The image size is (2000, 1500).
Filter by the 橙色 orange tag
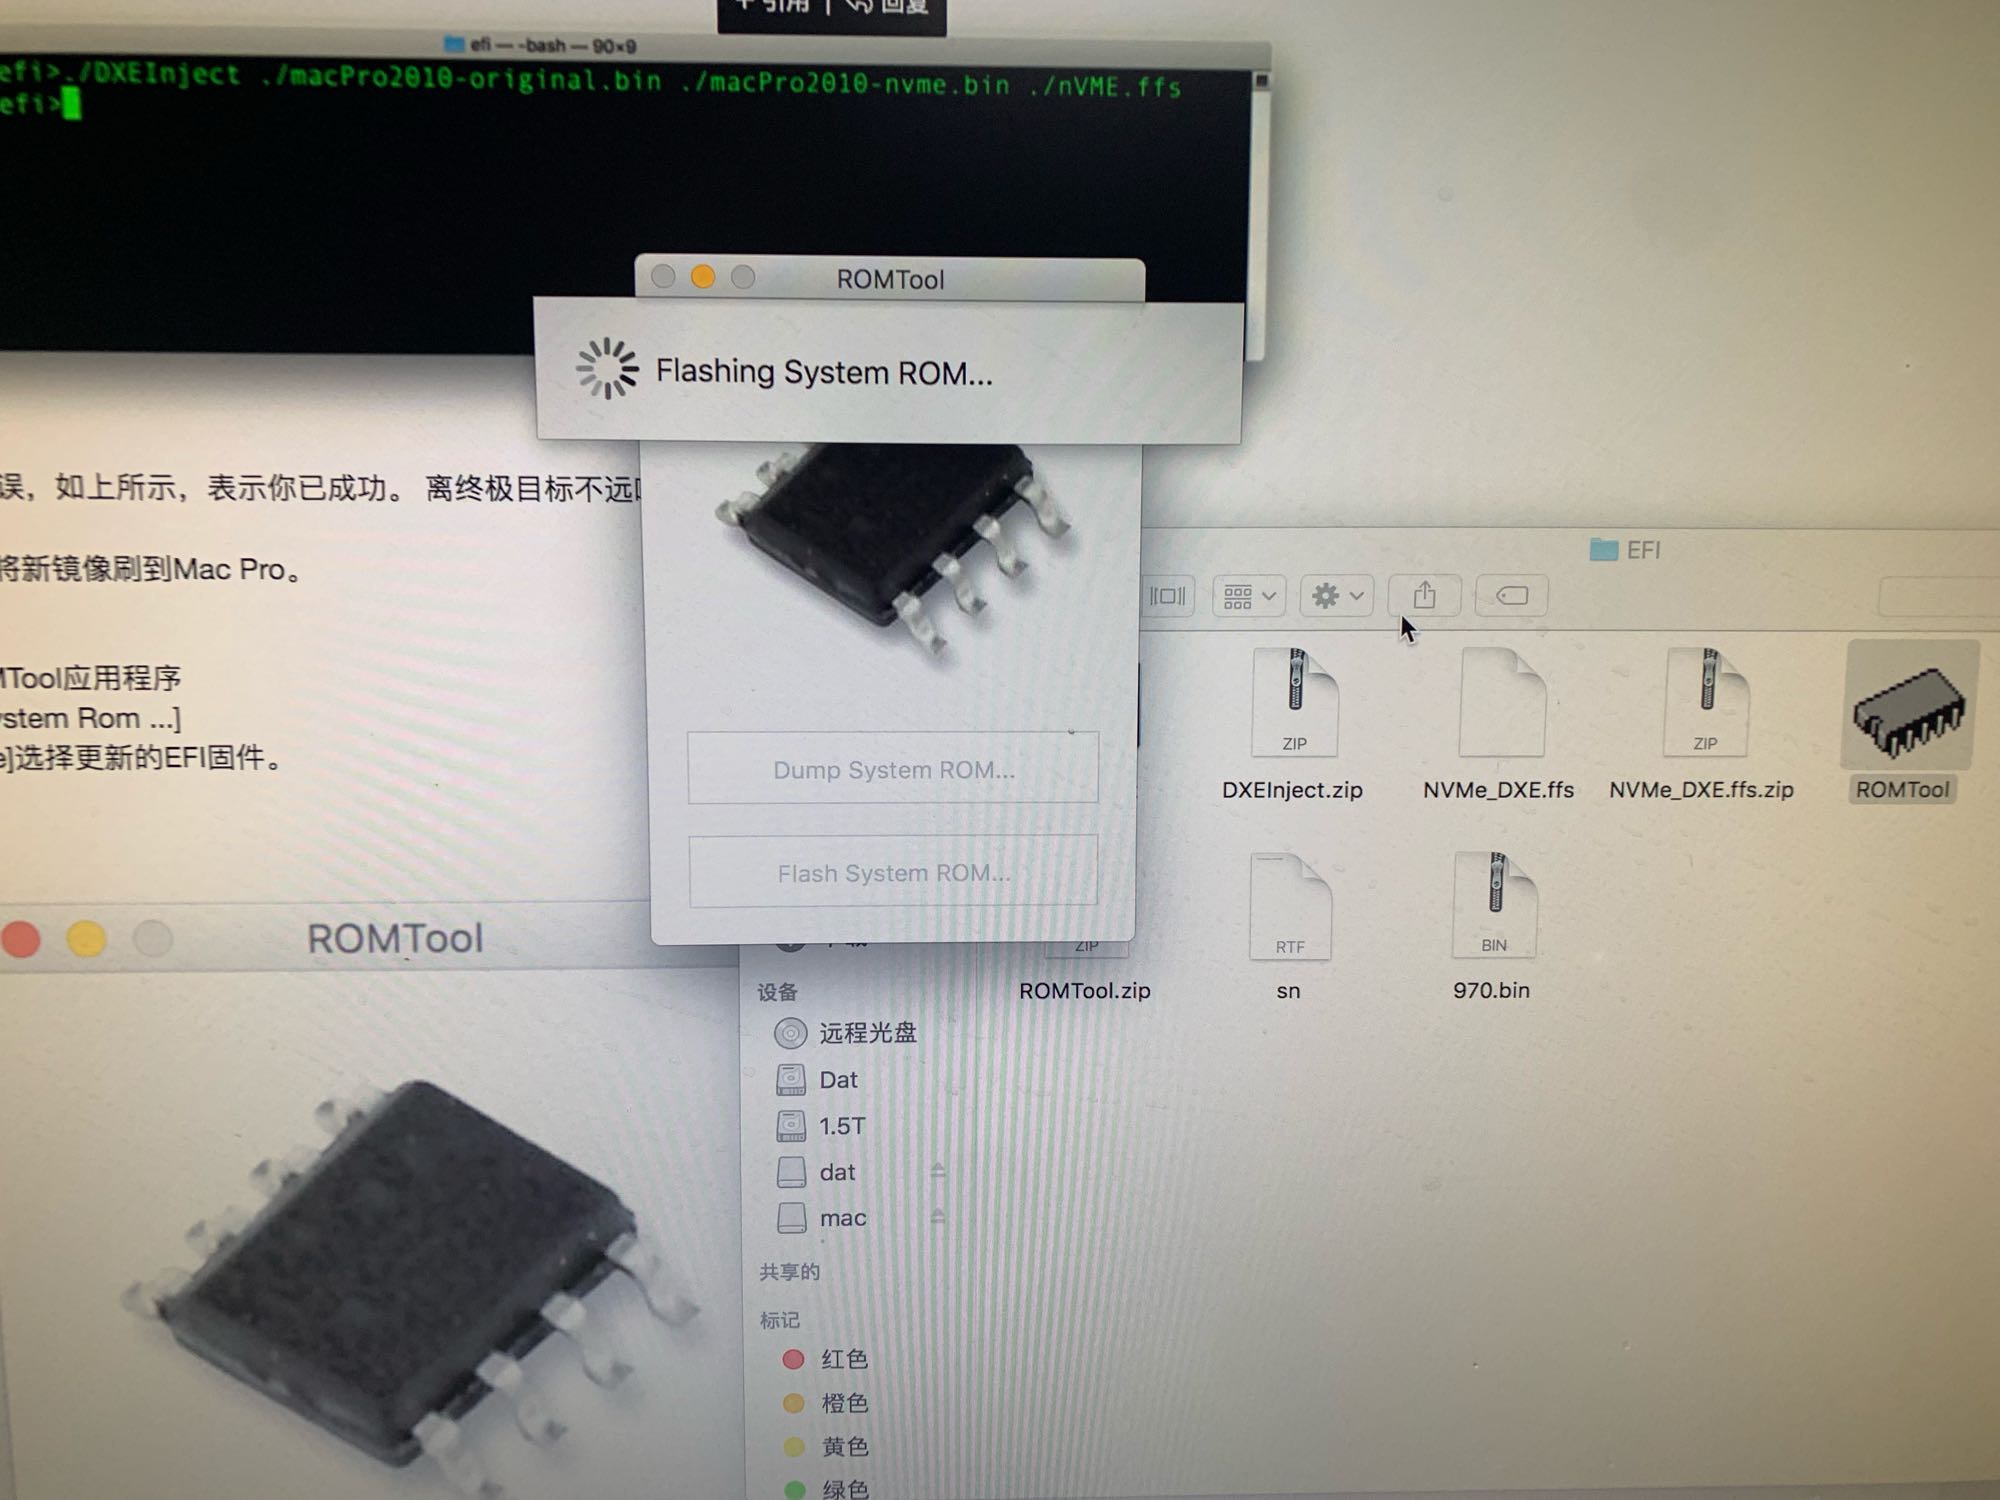(x=825, y=1402)
